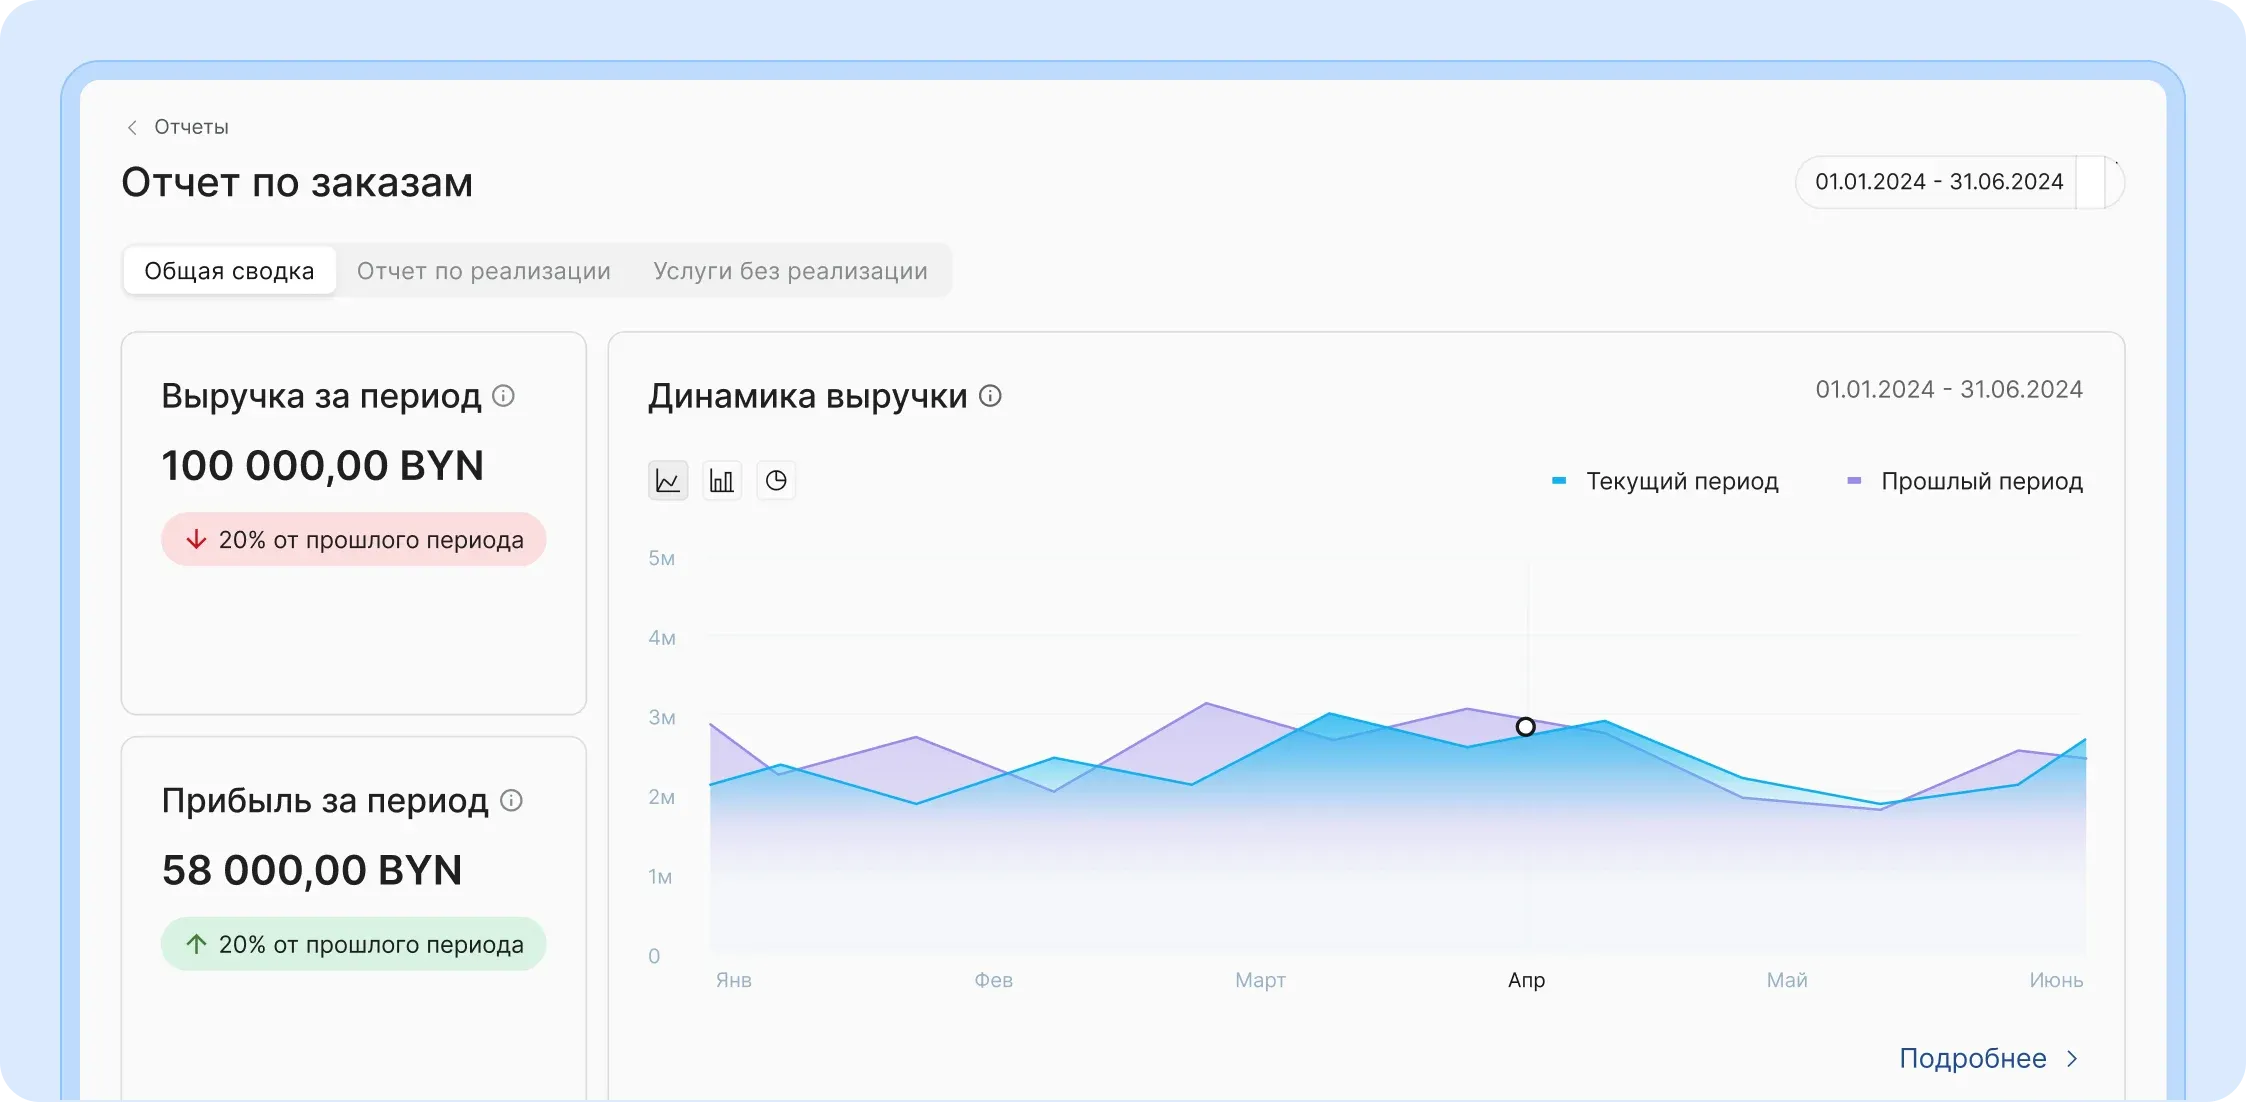Click the chevron beside Подробнее

[2072, 1058]
